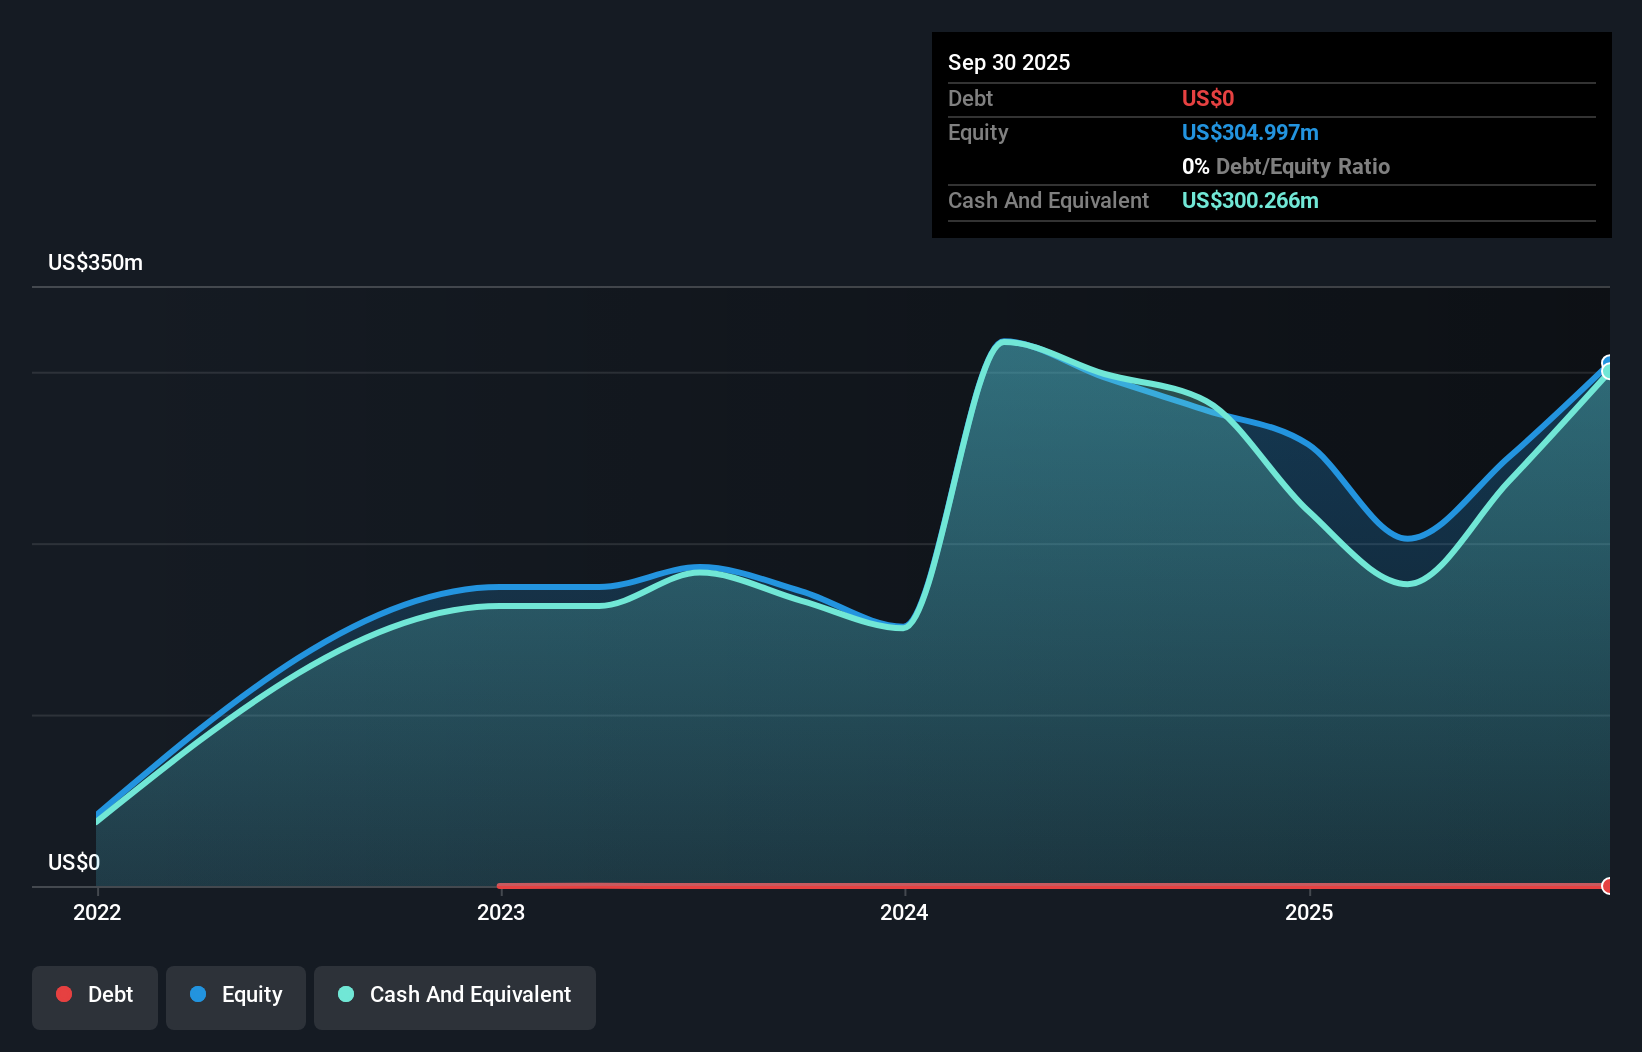Image resolution: width=1642 pixels, height=1052 pixels.
Task: Click the 2023 x-axis label
Action: (501, 912)
